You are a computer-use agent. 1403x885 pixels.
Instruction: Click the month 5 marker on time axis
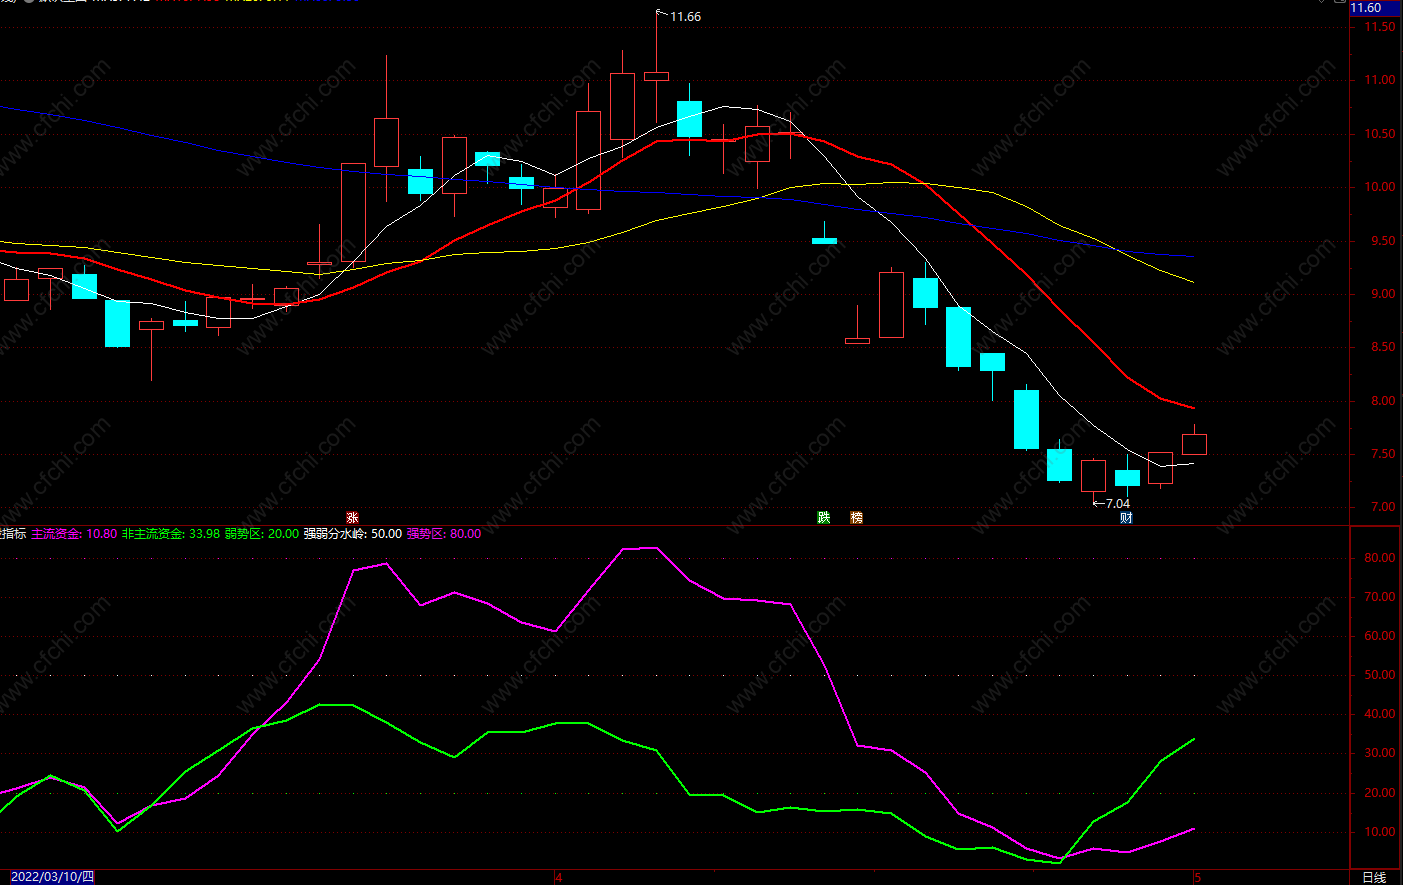point(1197,877)
